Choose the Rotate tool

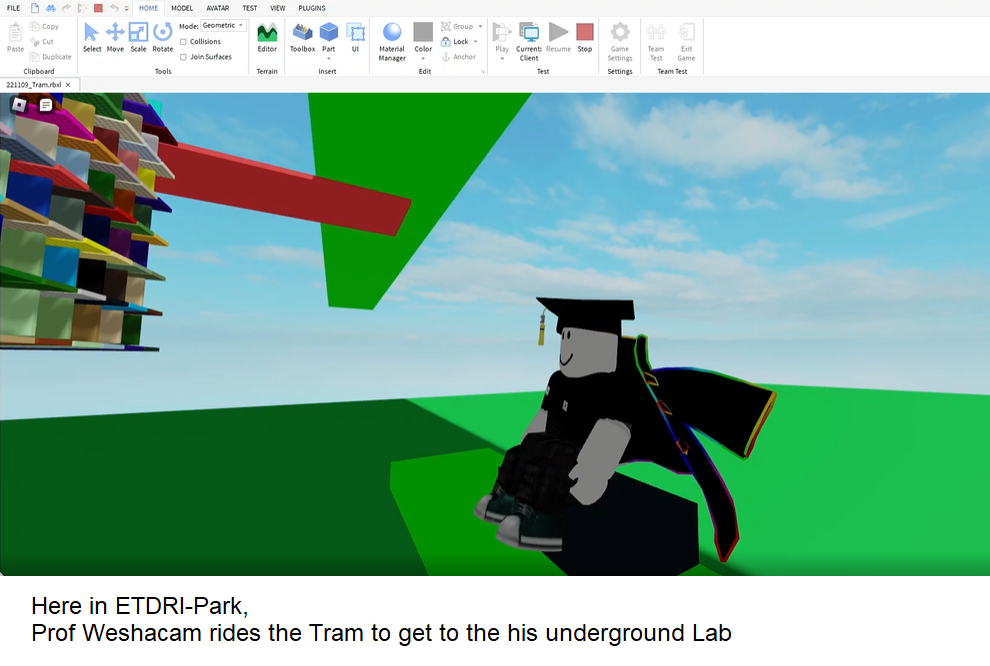pyautogui.click(x=162, y=37)
